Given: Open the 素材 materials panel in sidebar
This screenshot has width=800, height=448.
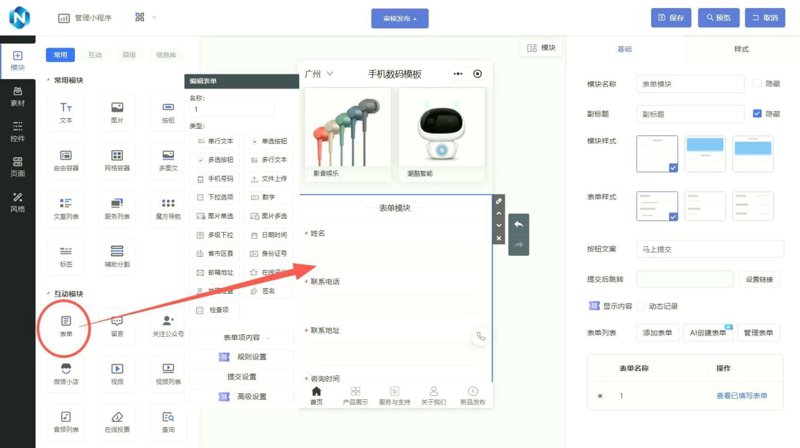Looking at the screenshot, I should [17, 96].
